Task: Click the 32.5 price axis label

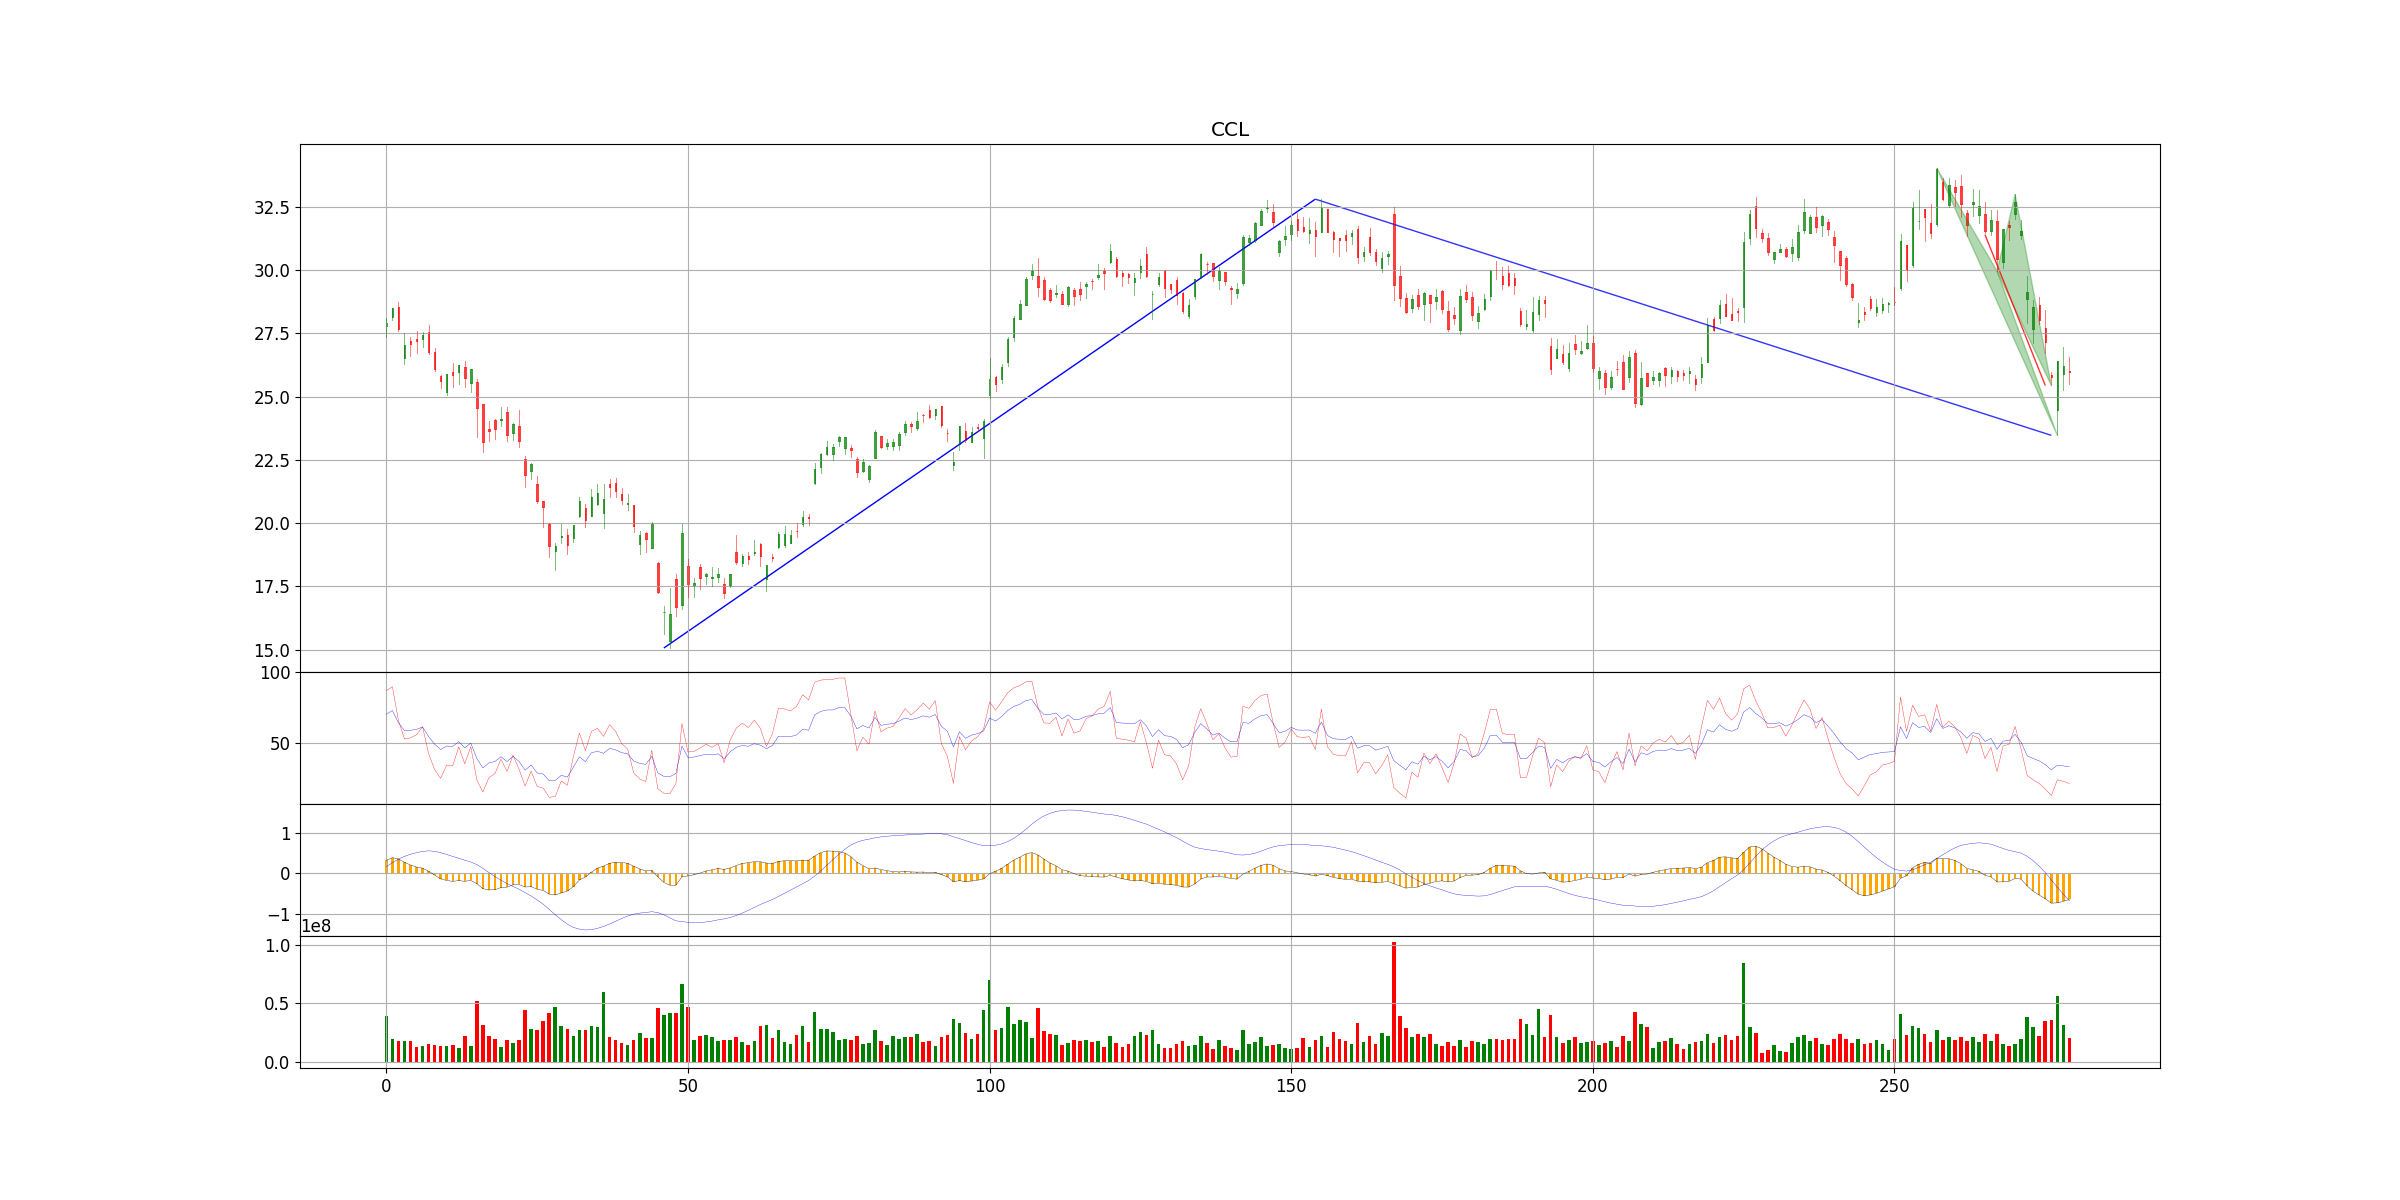Action: (271, 208)
